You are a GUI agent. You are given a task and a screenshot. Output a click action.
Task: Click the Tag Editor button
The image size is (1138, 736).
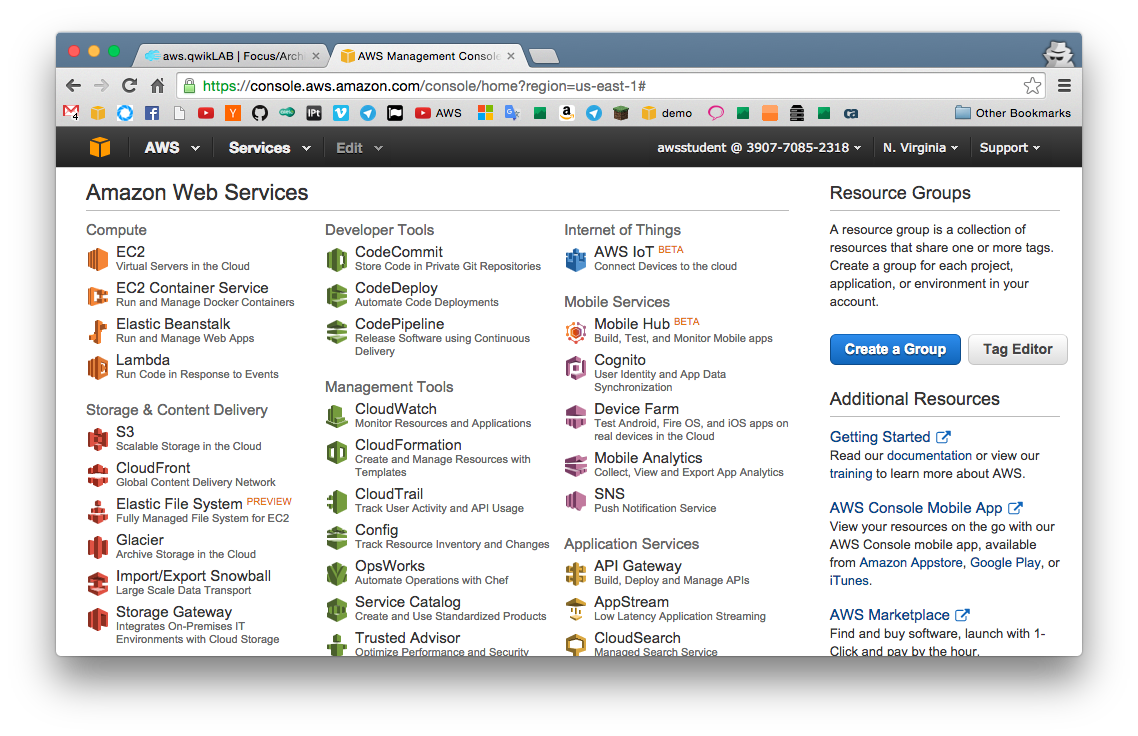tap(1018, 349)
